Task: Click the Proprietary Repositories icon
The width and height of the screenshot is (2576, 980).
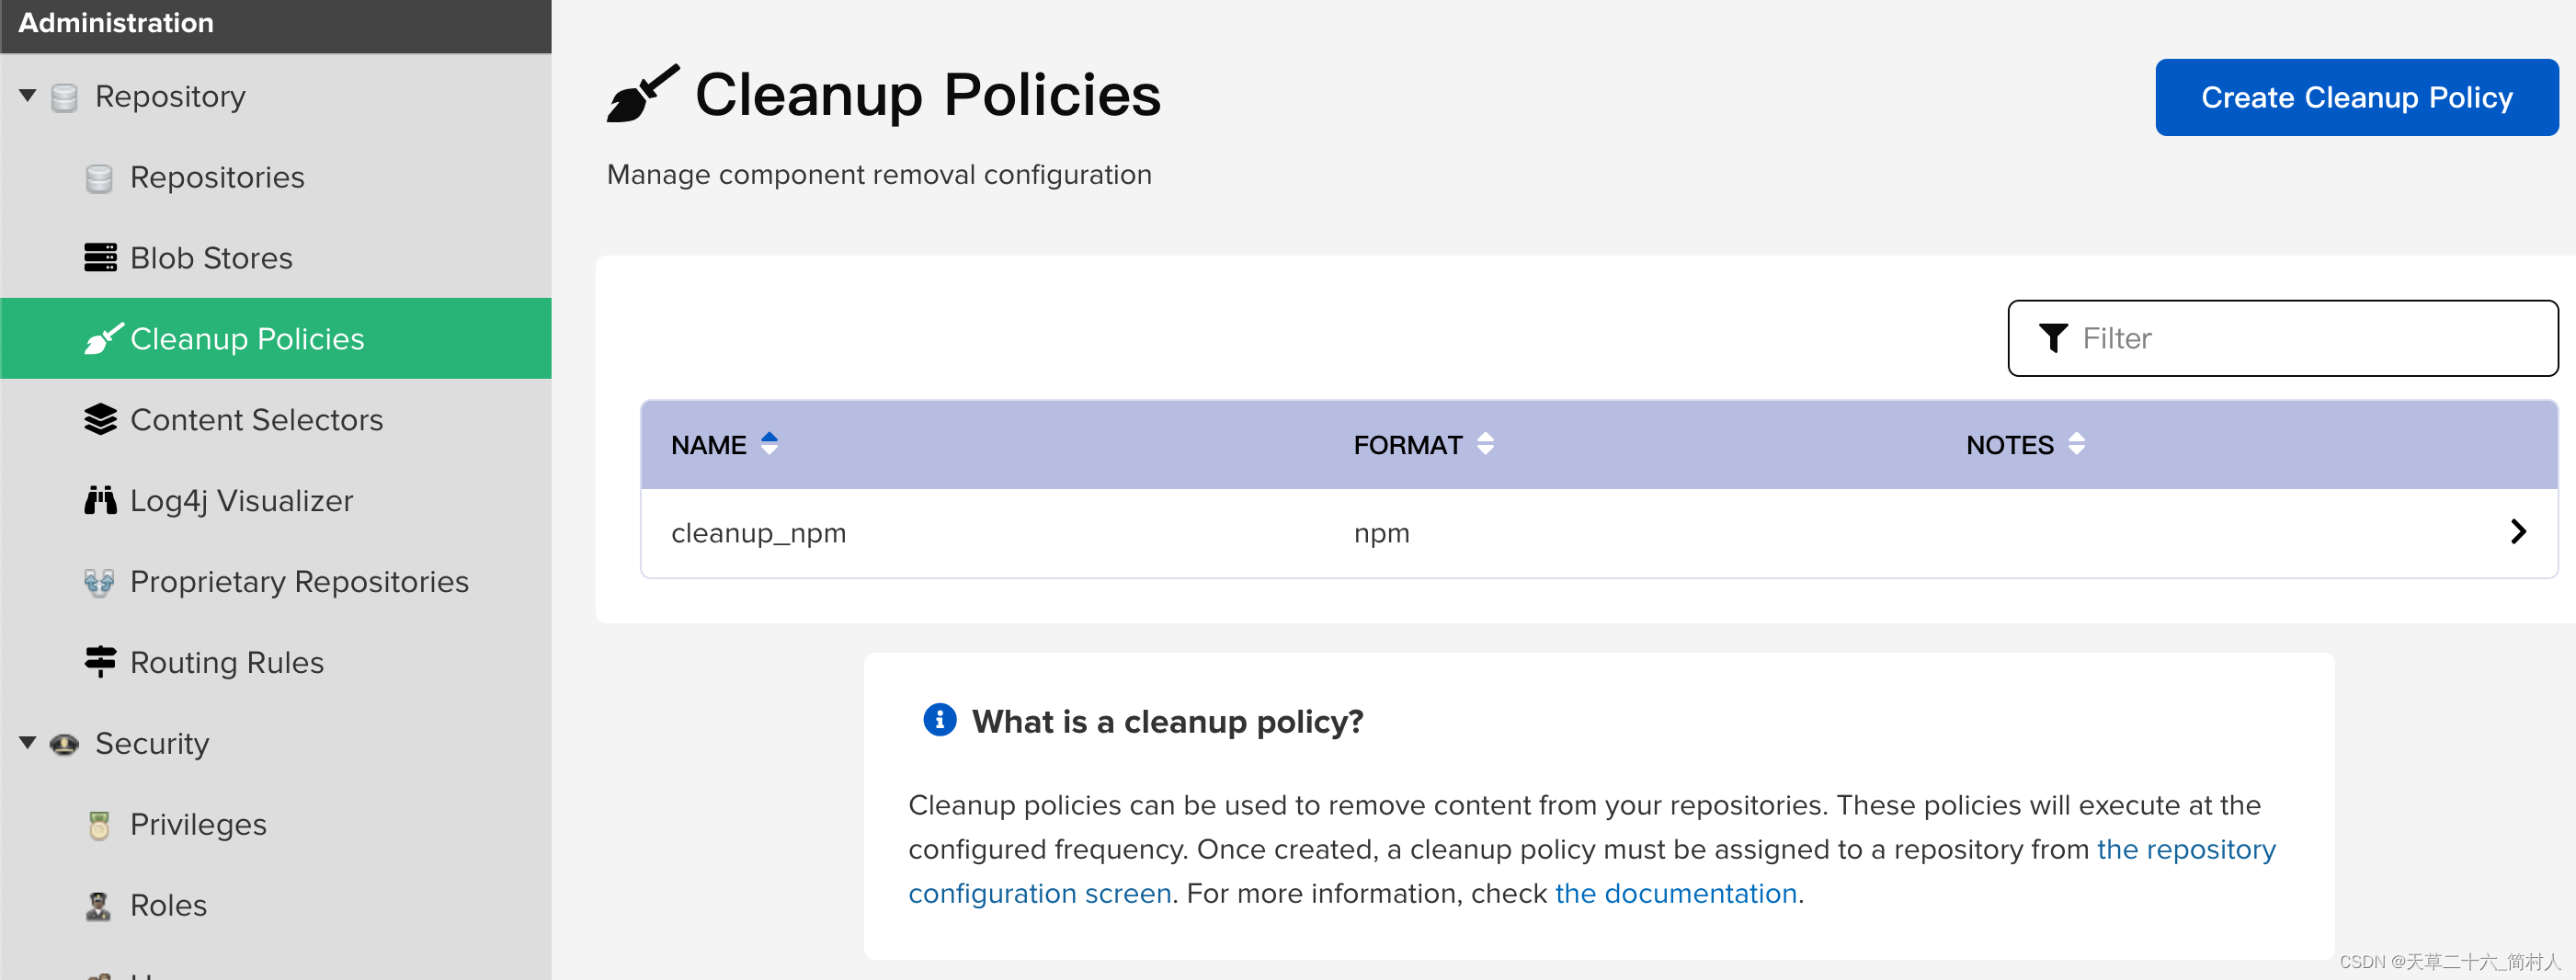Action: coord(99,582)
